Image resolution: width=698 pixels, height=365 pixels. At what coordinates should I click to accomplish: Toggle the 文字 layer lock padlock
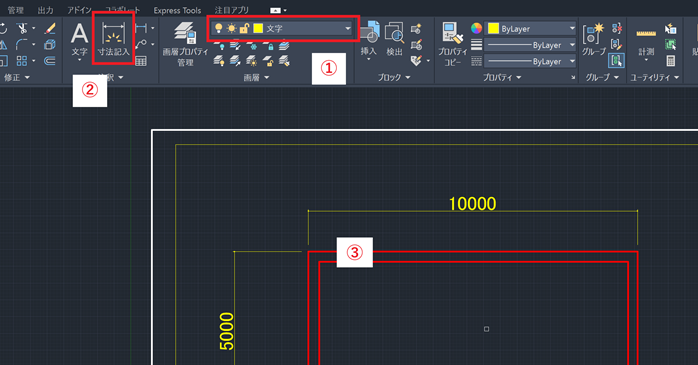244,28
